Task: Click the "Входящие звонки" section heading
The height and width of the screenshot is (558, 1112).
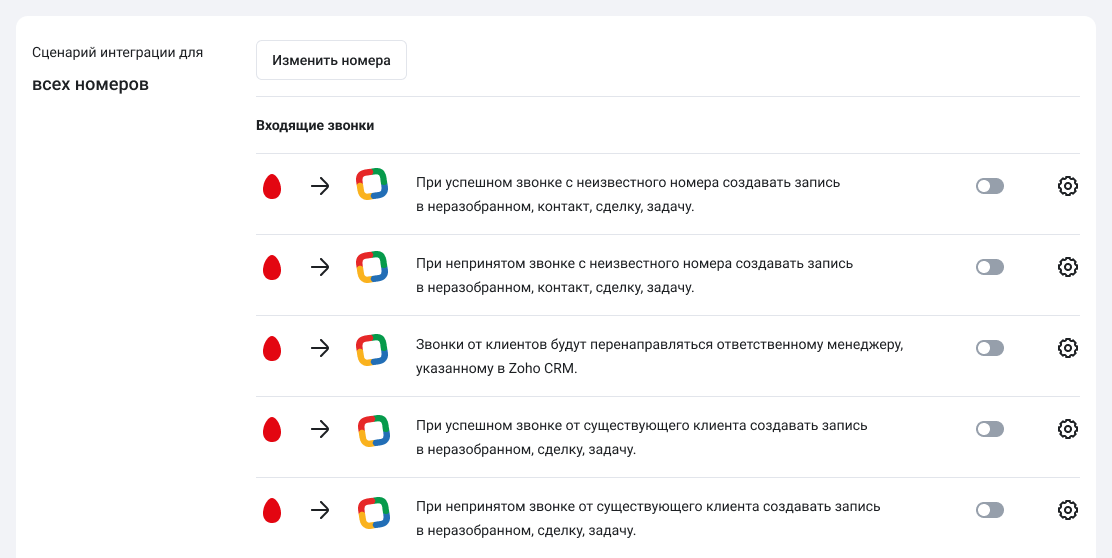Action: tap(315, 126)
